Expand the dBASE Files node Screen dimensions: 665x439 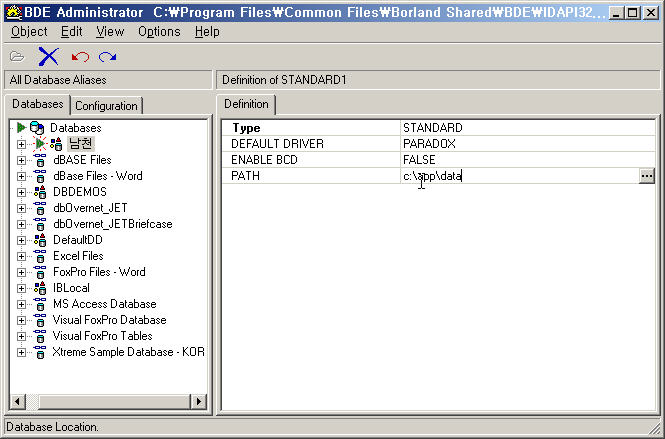[x=21, y=160]
